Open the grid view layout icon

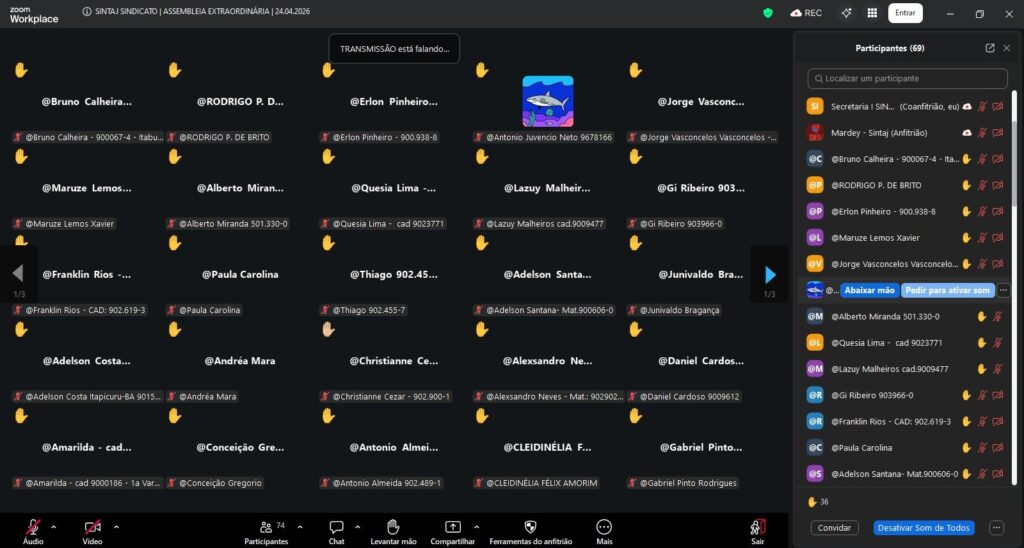point(872,13)
